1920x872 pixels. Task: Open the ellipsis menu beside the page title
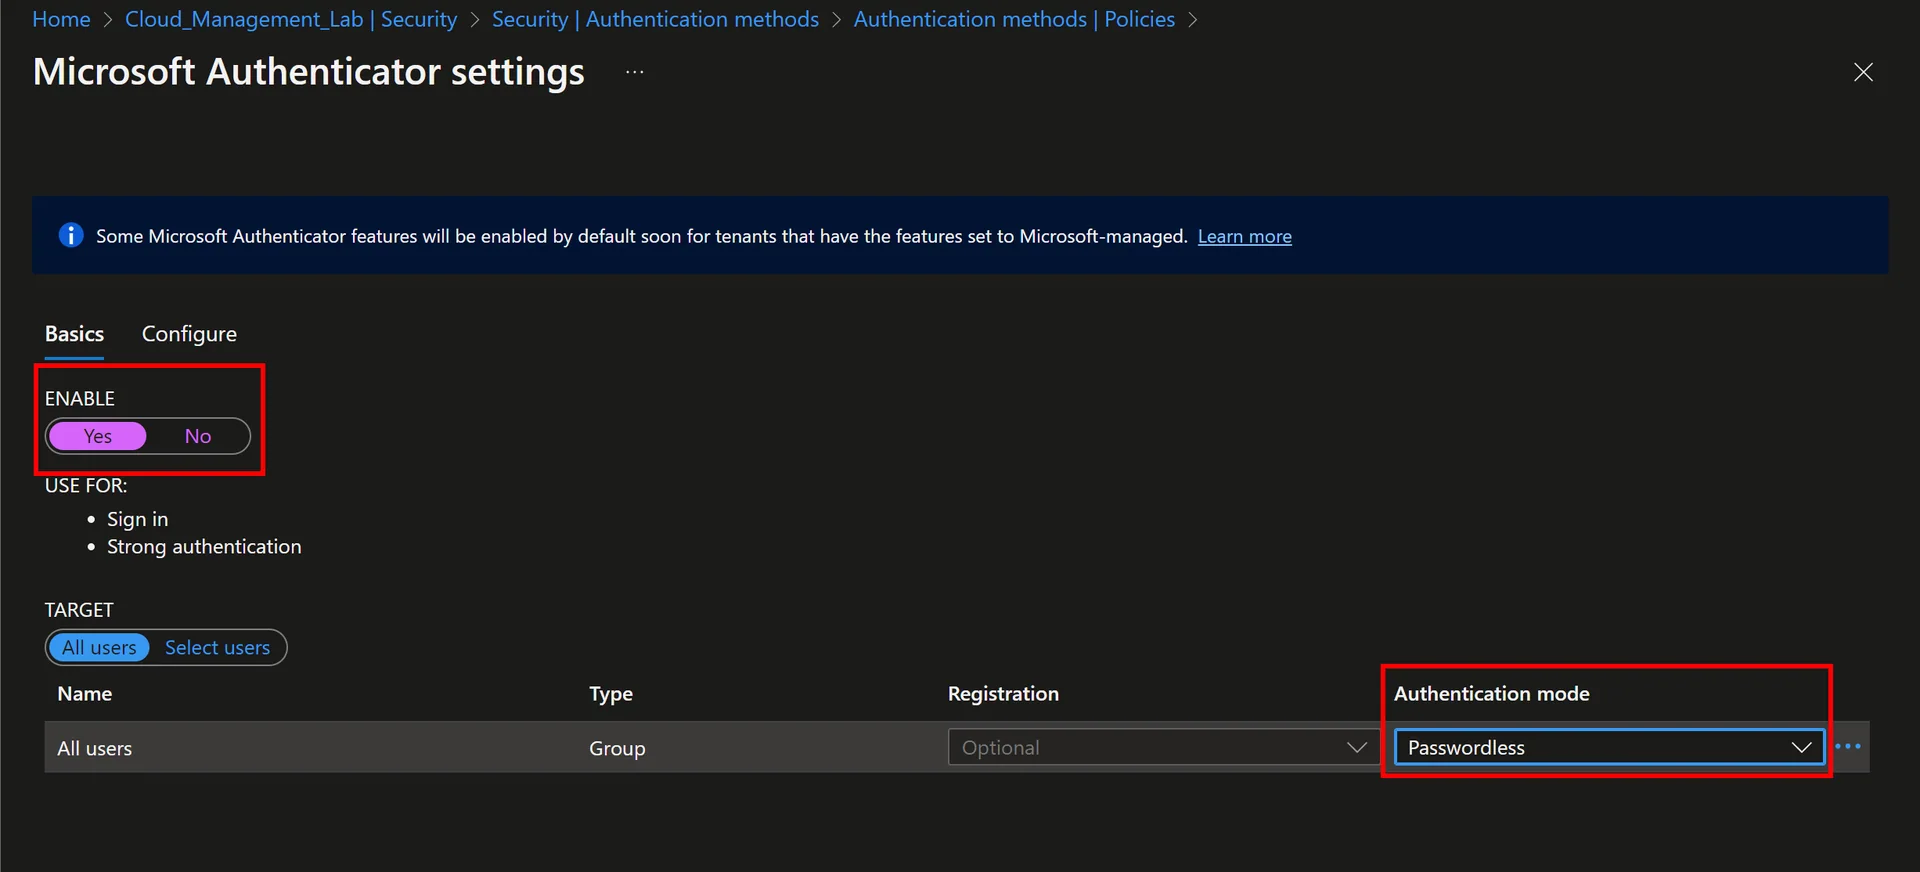pyautogui.click(x=635, y=72)
